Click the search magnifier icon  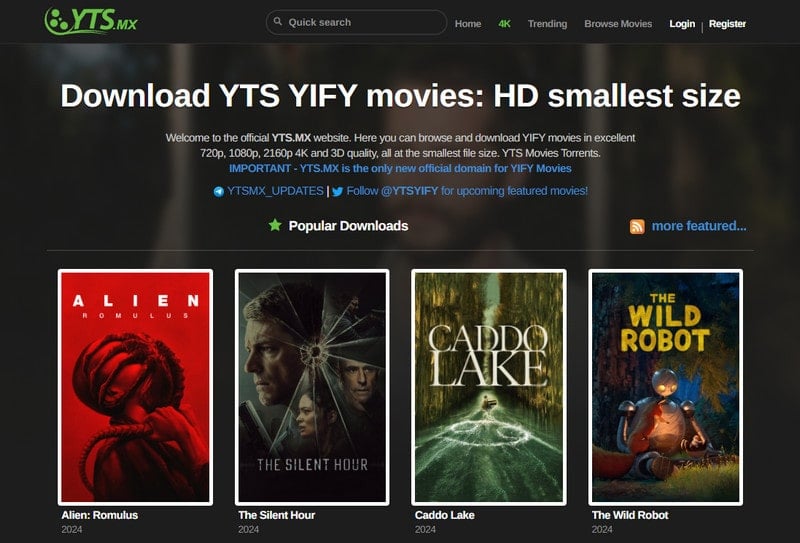click(x=278, y=21)
